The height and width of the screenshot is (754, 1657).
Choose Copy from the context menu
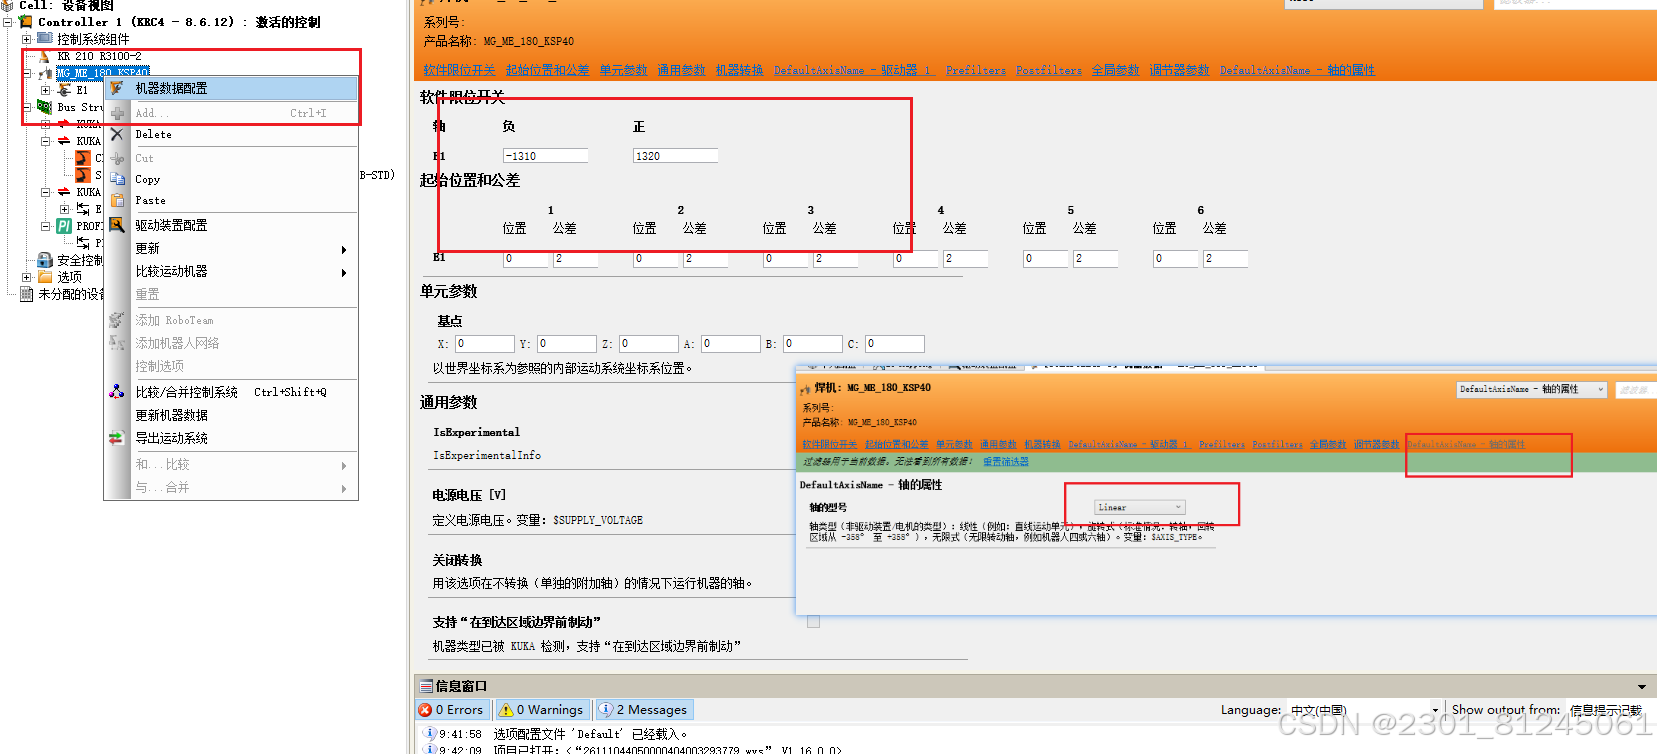pyautogui.click(x=231, y=179)
